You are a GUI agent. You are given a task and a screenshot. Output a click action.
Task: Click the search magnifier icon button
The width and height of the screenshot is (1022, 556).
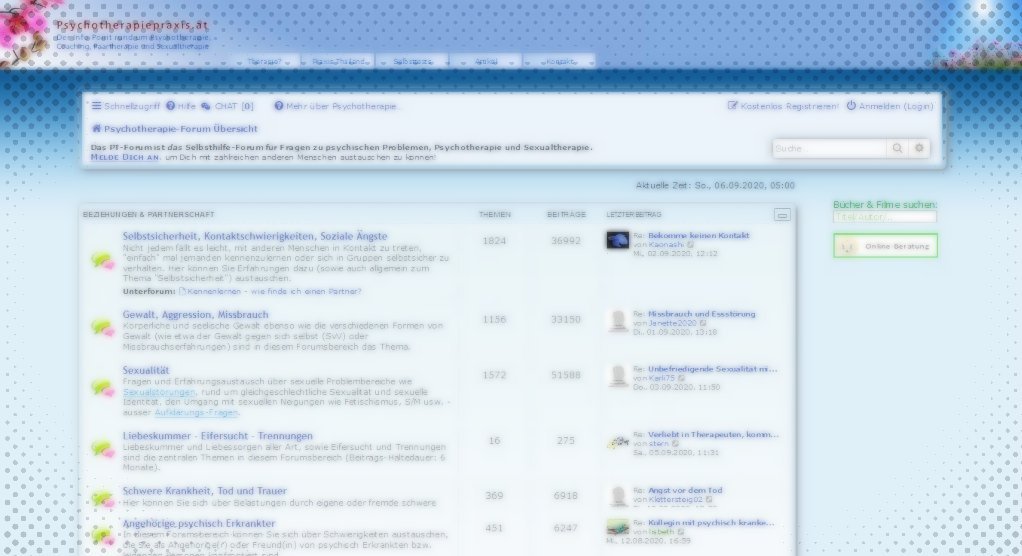pyautogui.click(x=897, y=148)
